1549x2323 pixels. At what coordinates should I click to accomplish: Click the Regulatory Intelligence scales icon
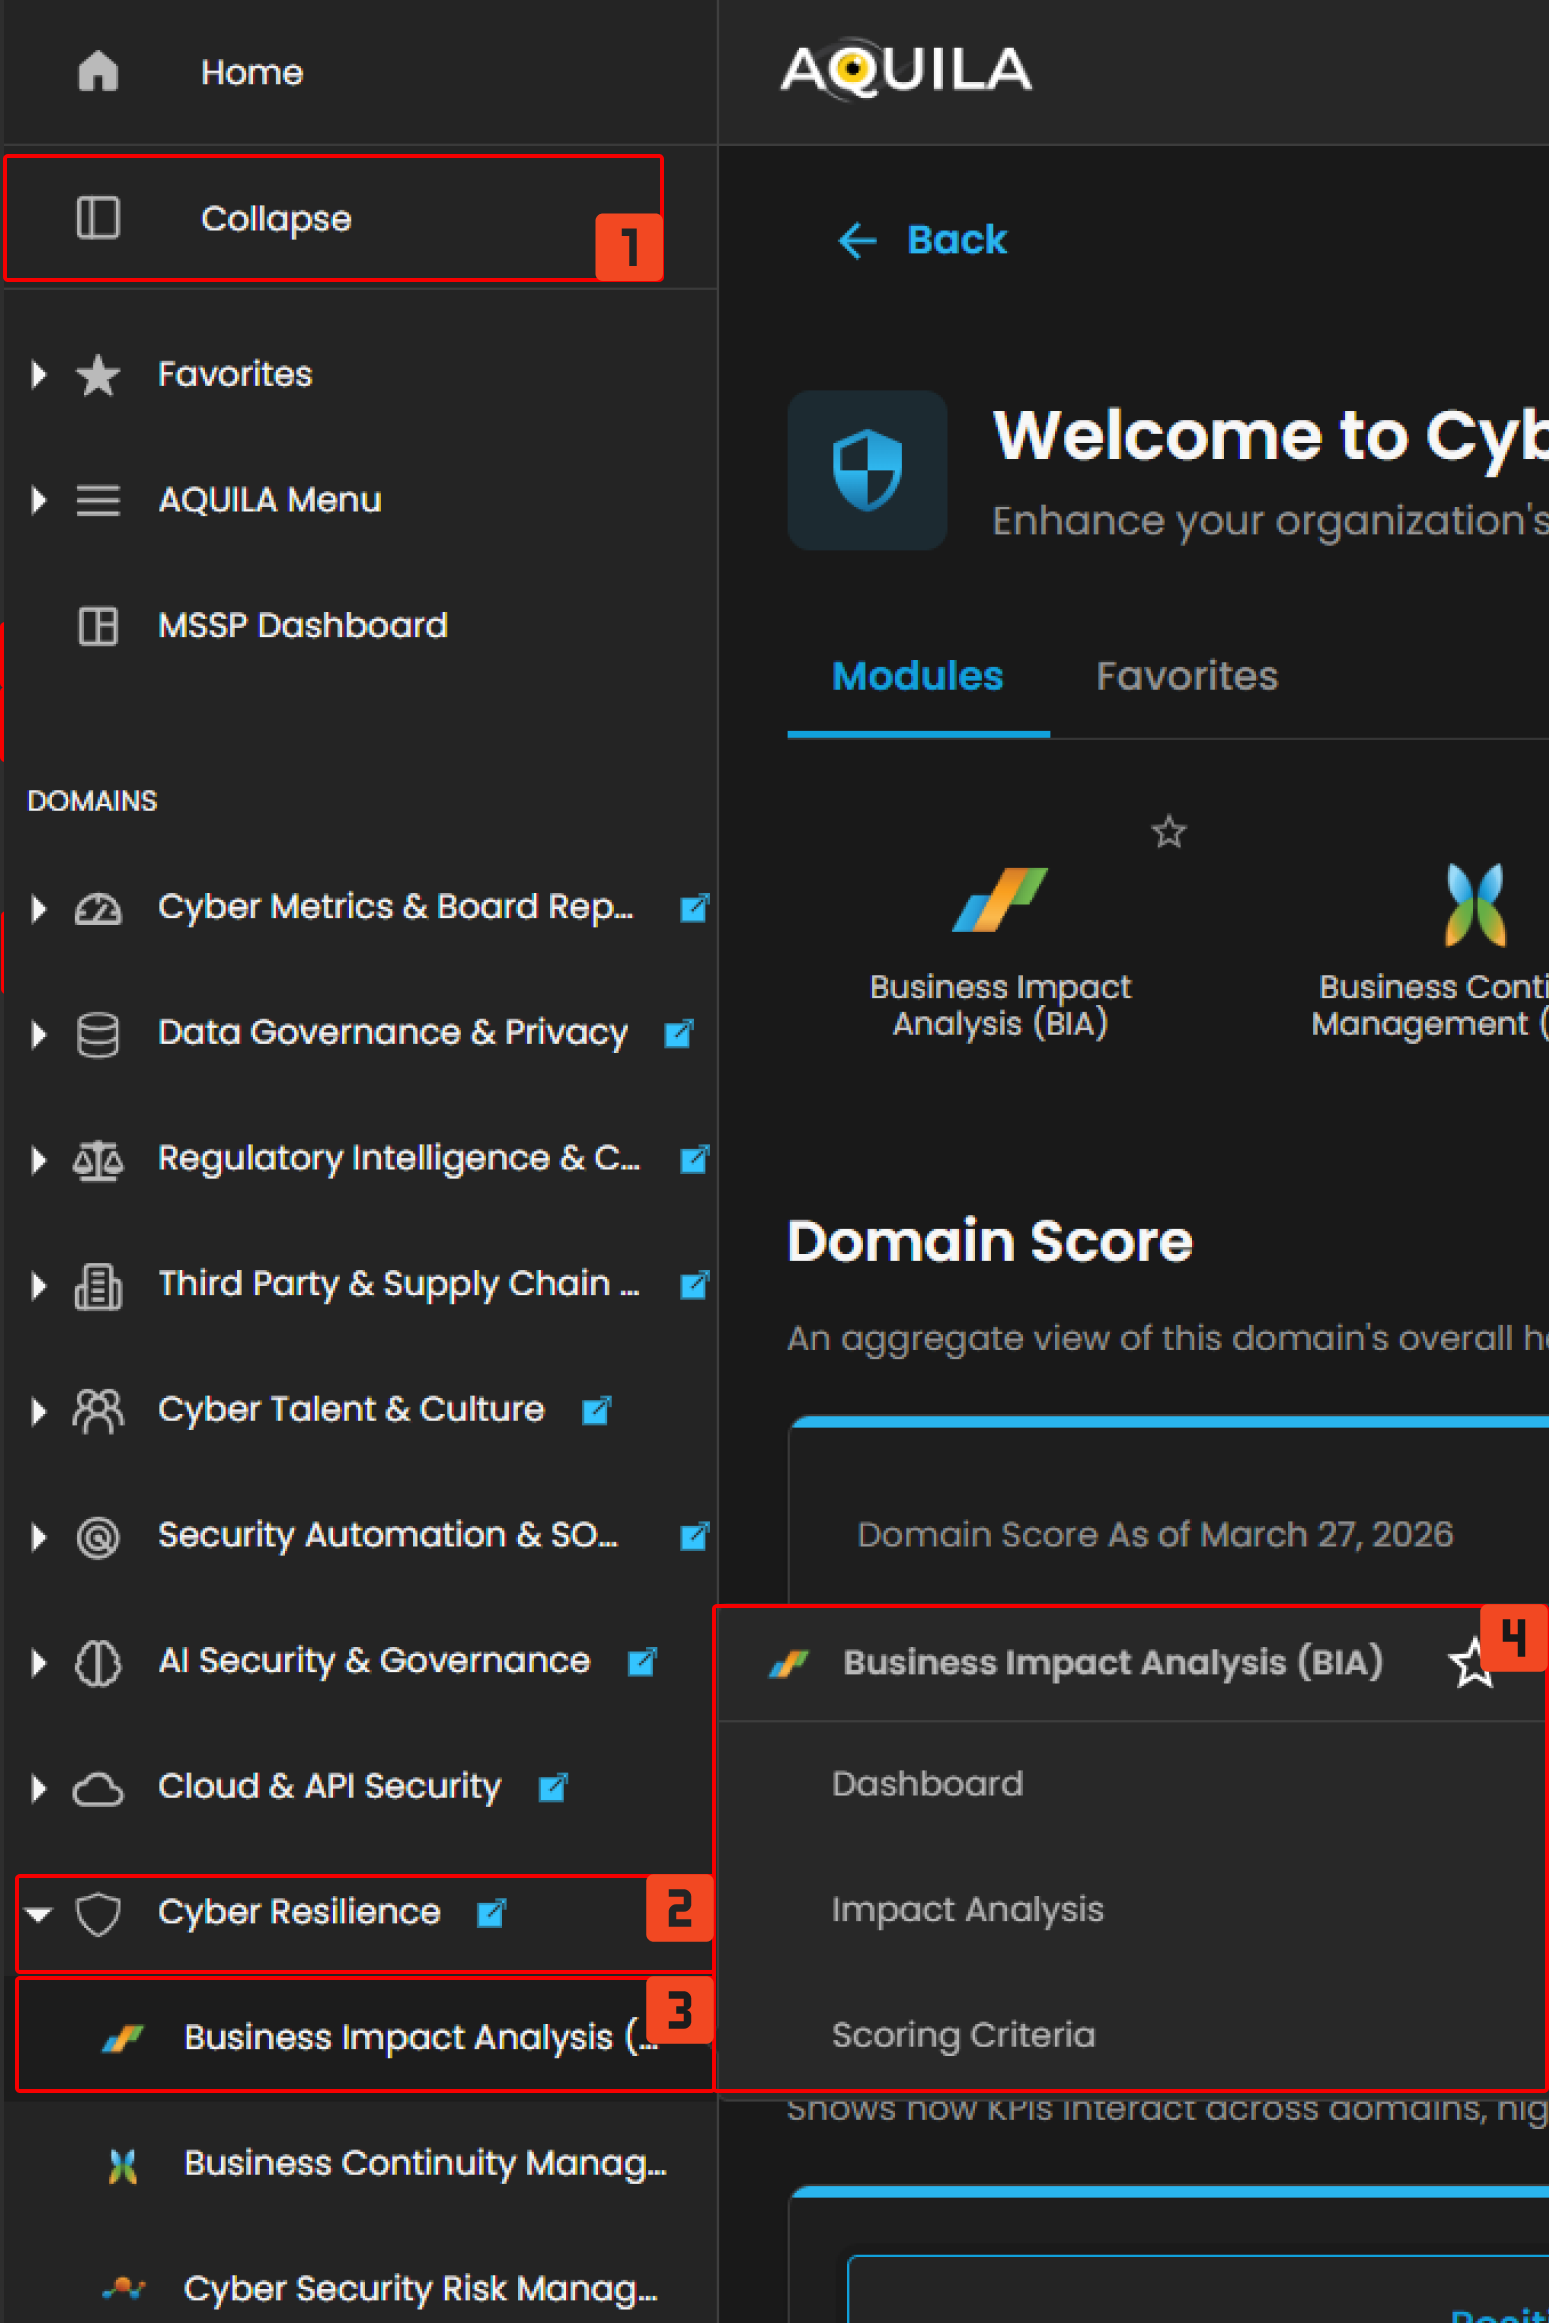pos(98,1160)
